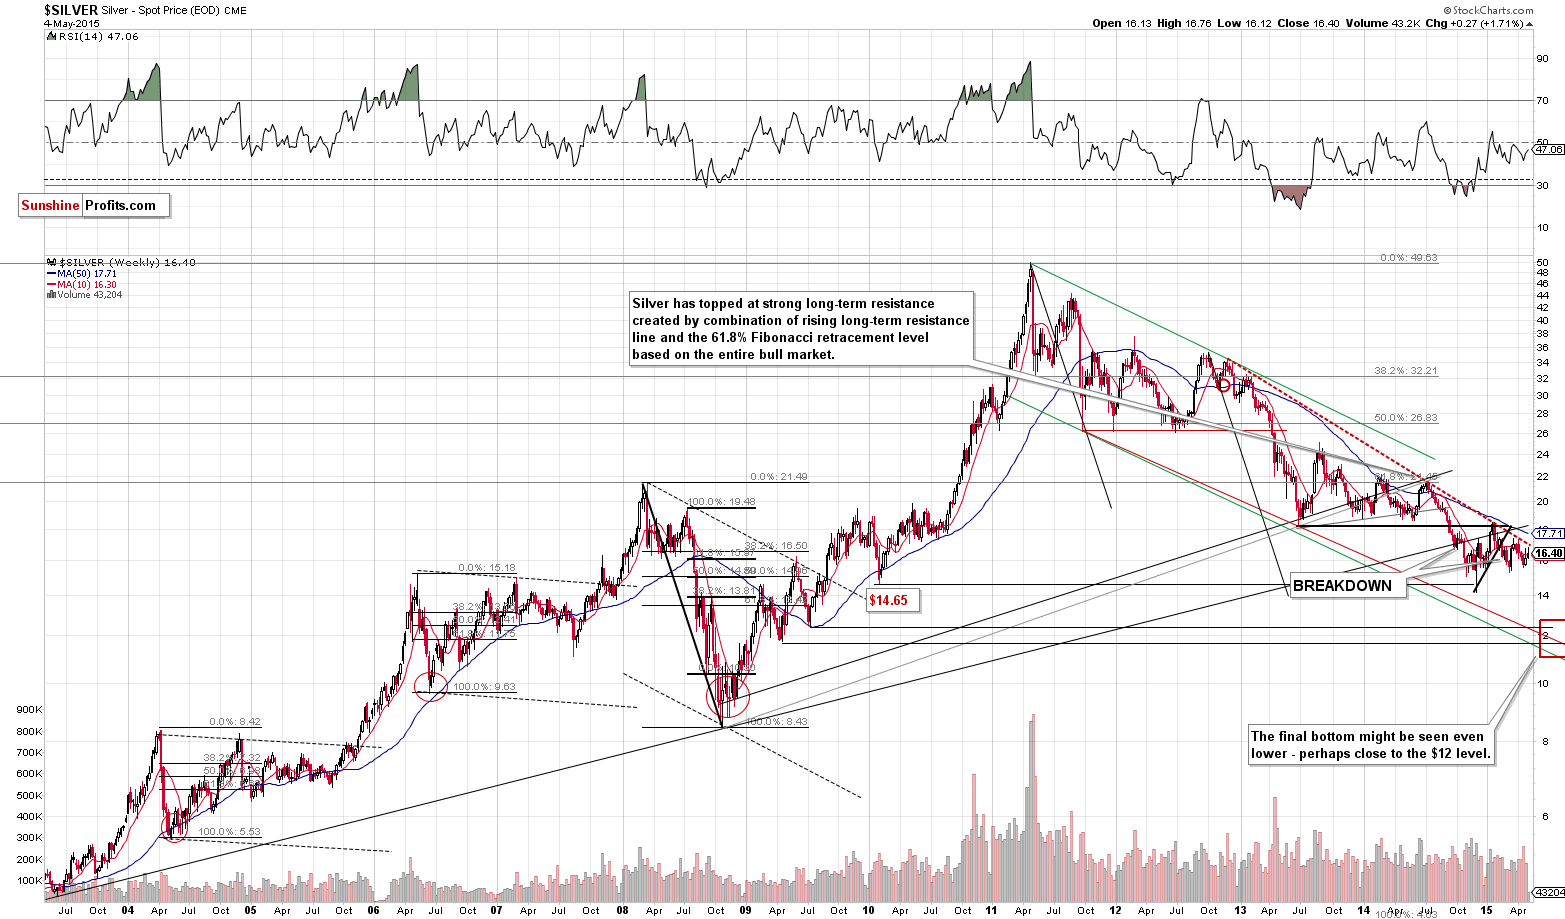Click the Fibonacci label 100.0%: 8.43
The width and height of the screenshot is (1565, 919).
(x=777, y=721)
